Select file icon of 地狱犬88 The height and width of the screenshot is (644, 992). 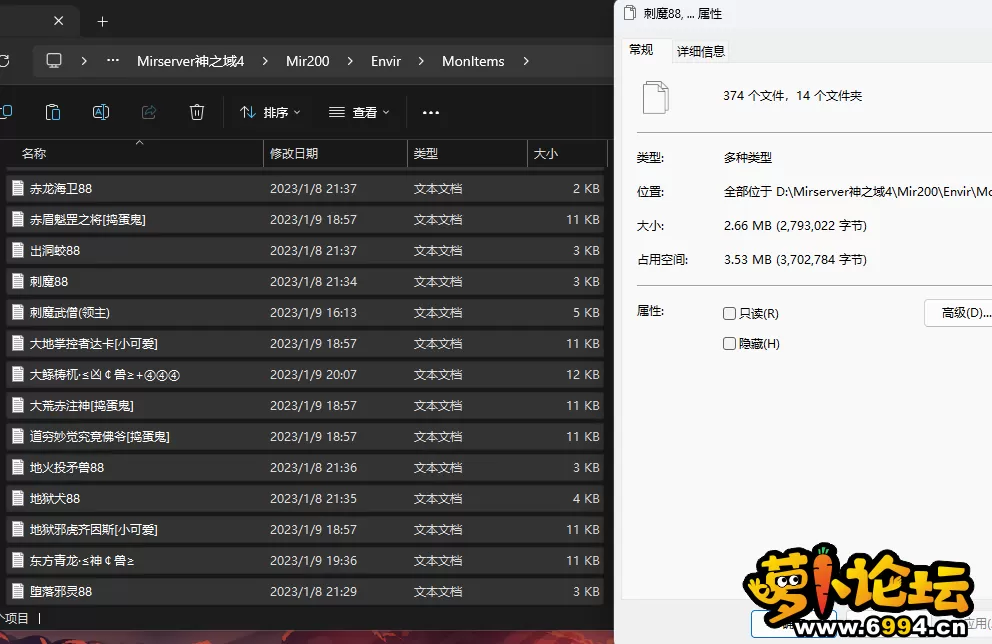(18, 498)
